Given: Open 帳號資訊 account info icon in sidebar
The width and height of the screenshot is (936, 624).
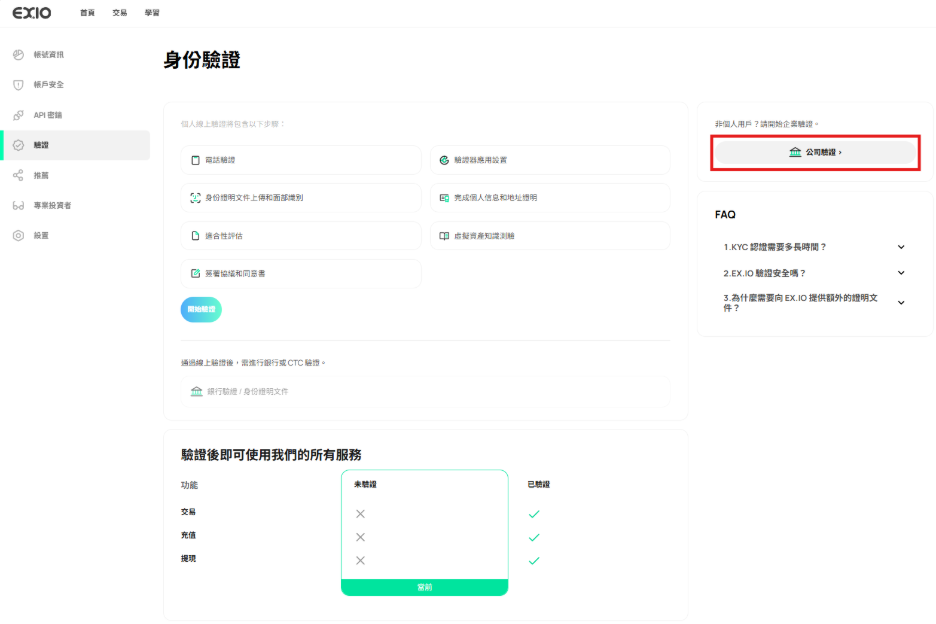Looking at the screenshot, I should tap(18, 54).
